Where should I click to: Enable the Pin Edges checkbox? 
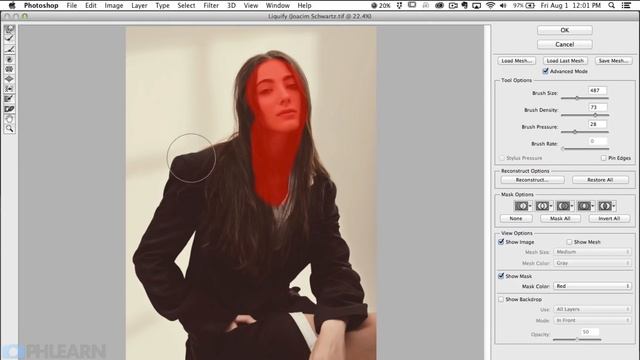coord(603,158)
